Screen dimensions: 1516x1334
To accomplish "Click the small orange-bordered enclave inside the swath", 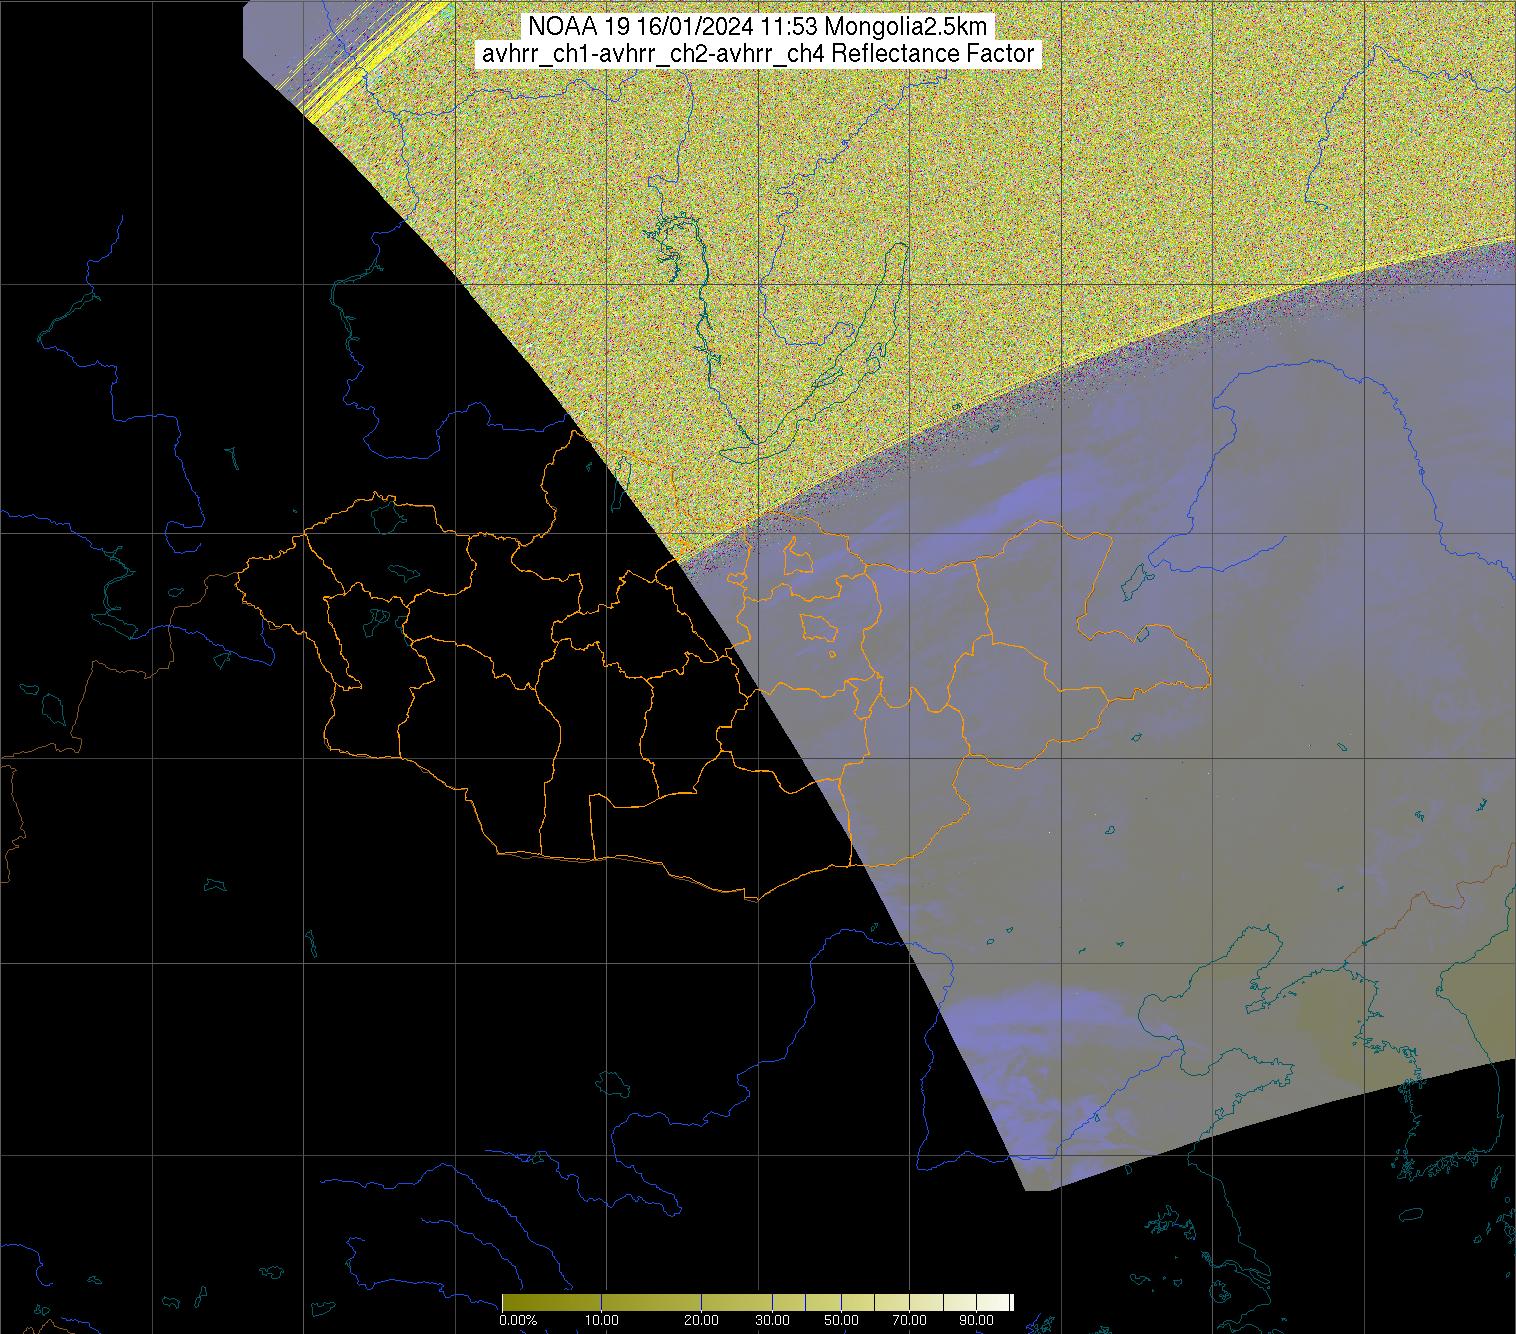I will pyautogui.click(x=818, y=627).
